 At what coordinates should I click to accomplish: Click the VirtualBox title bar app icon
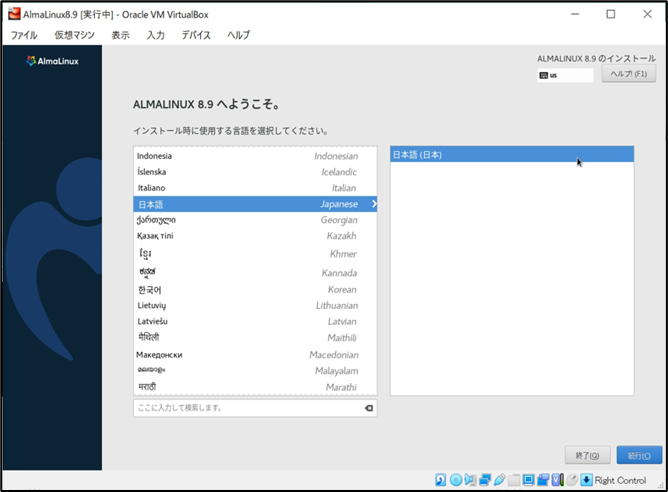pyautogui.click(x=14, y=14)
